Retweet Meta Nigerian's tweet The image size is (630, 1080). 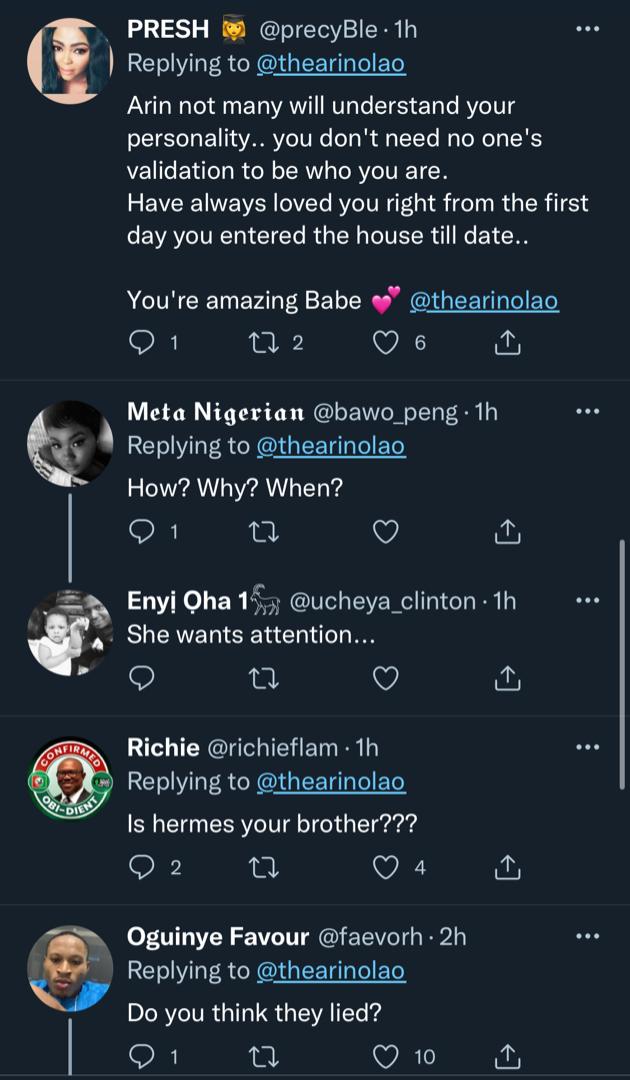coord(264,532)
